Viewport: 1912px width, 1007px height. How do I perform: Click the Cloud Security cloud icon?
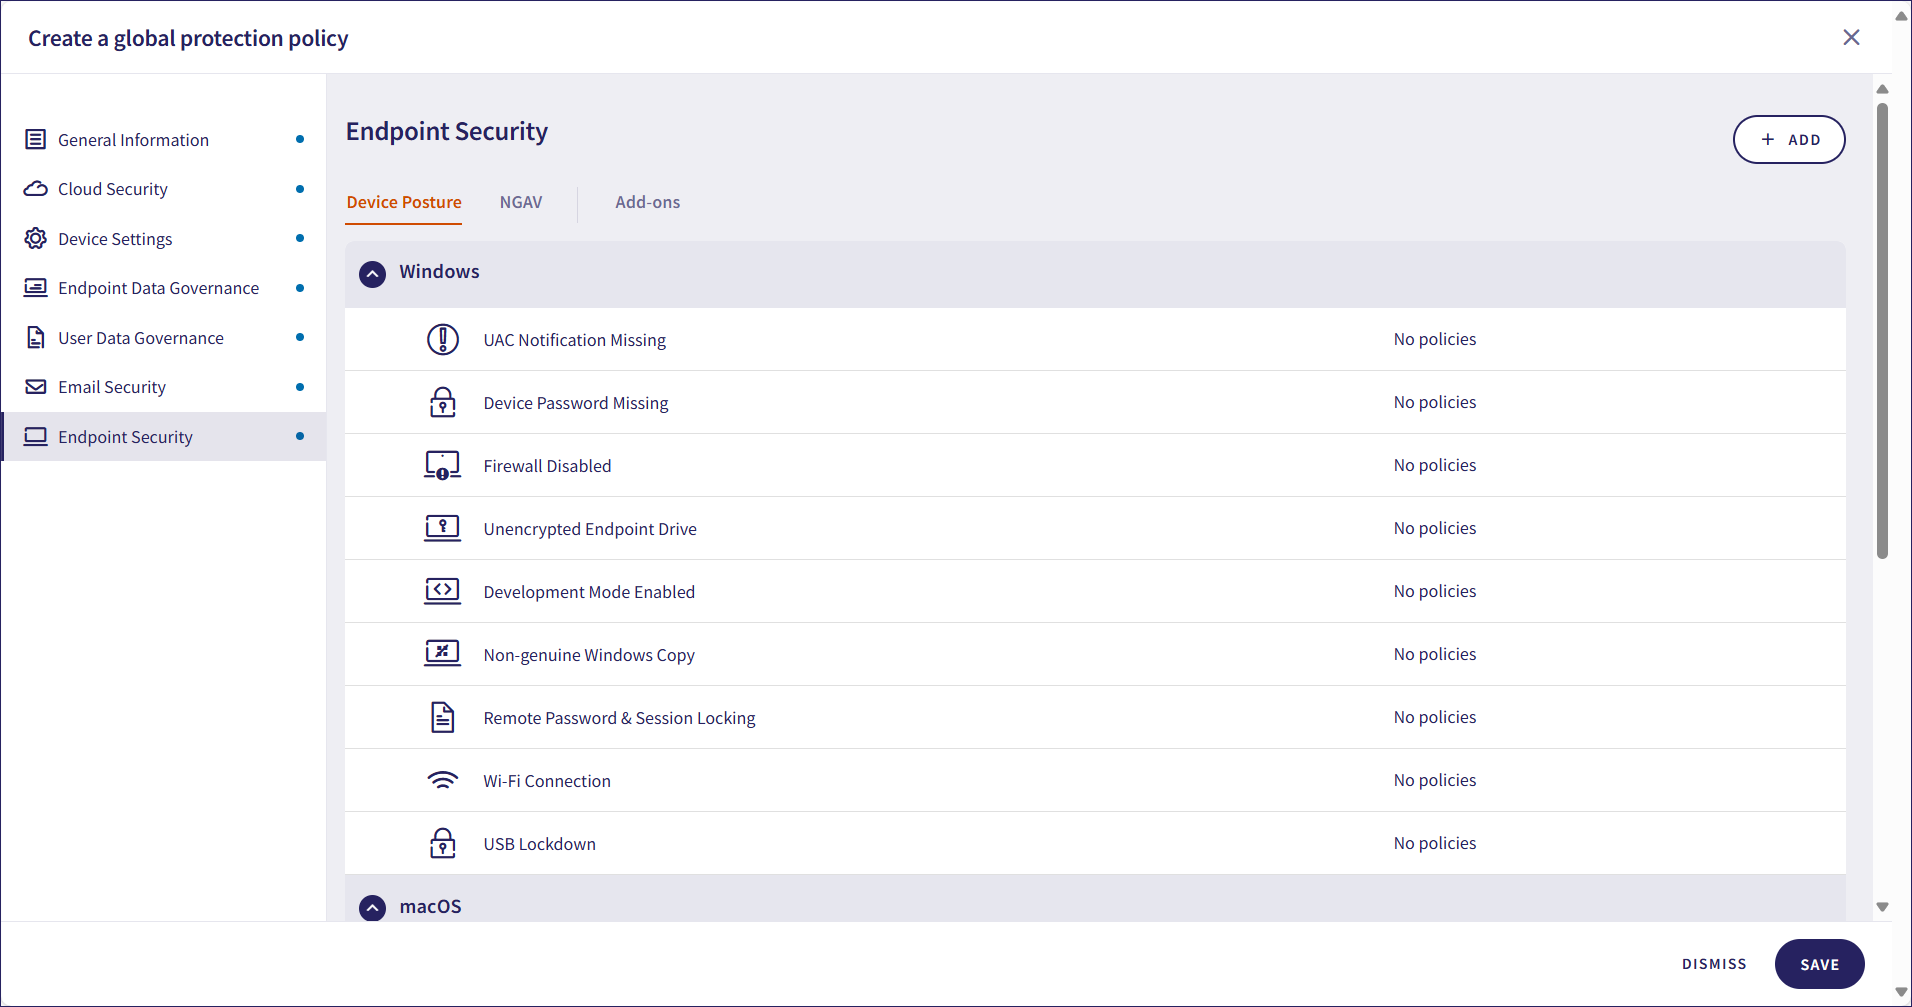point(36,189)
